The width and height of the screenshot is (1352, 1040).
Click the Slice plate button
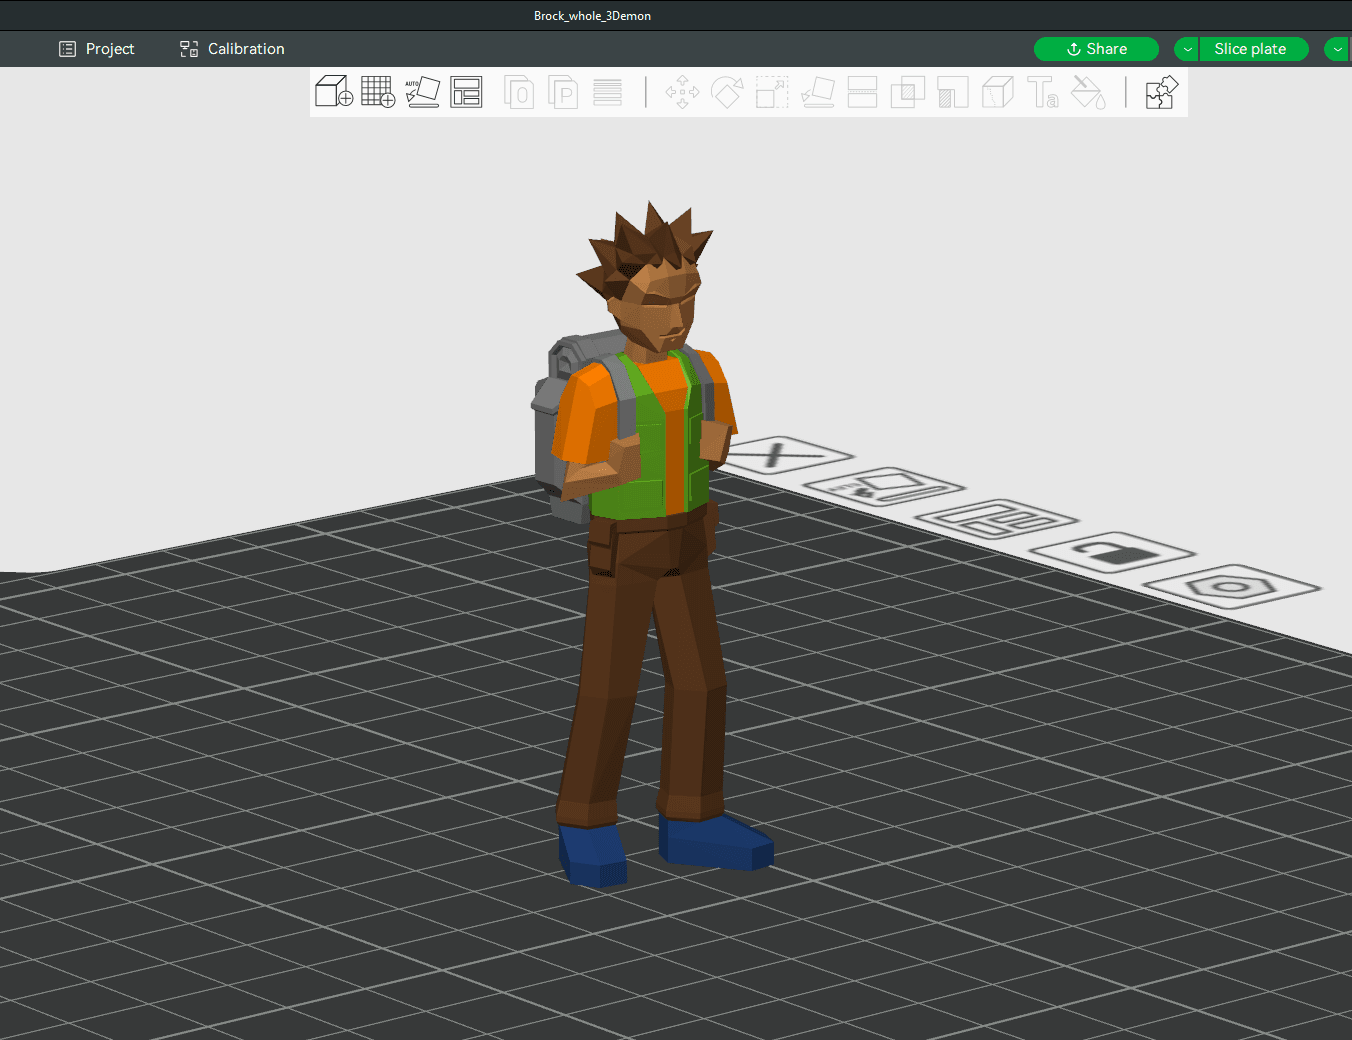click(1254, 49)
